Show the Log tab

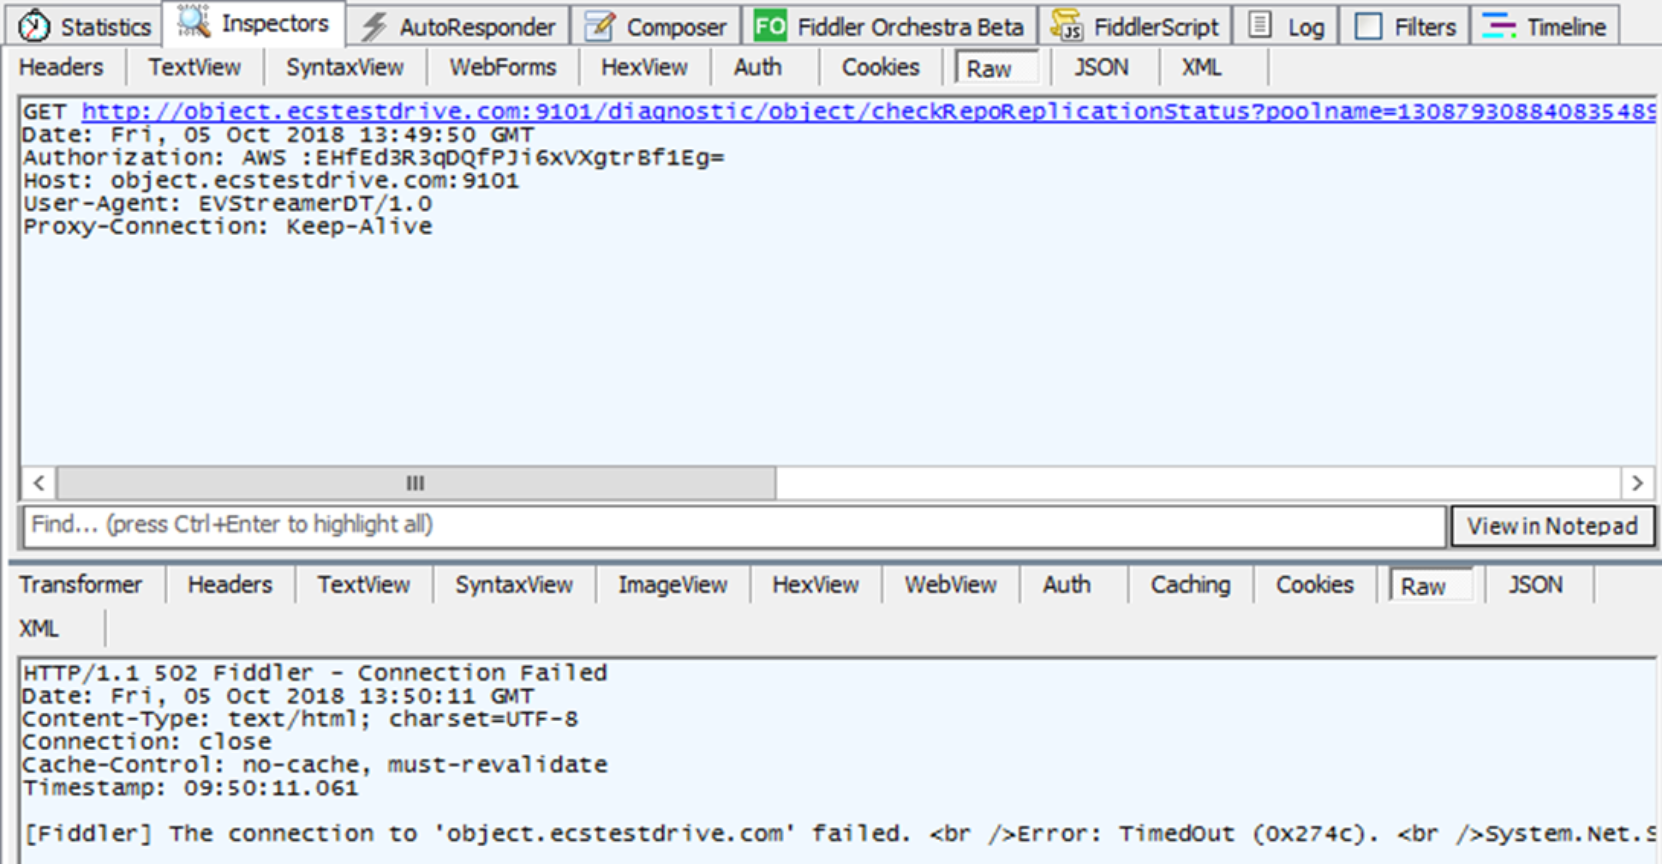tap(1287, 26)
